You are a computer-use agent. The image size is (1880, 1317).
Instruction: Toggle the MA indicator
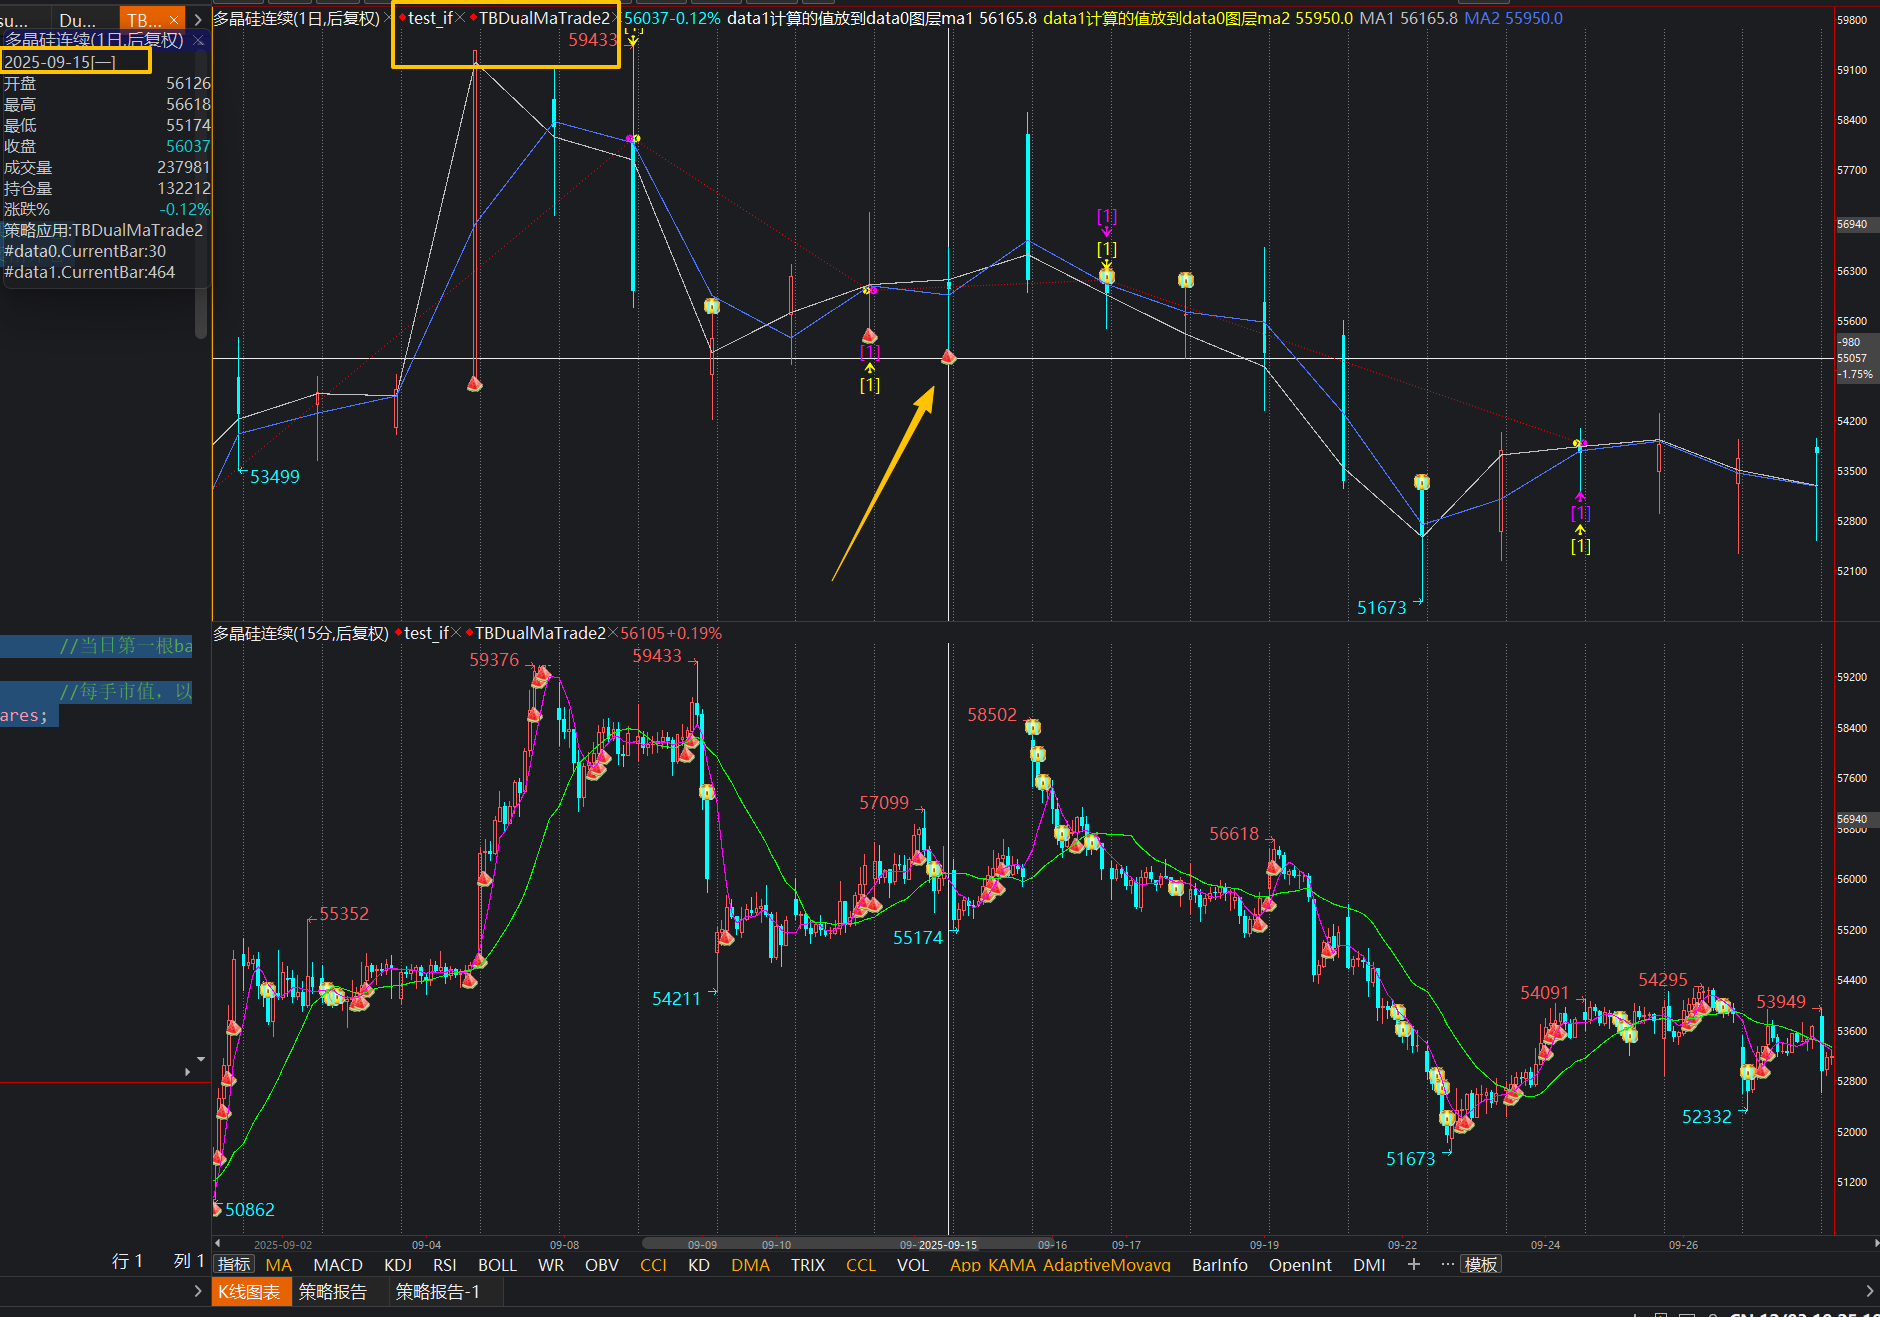[x=278, y=1265]
